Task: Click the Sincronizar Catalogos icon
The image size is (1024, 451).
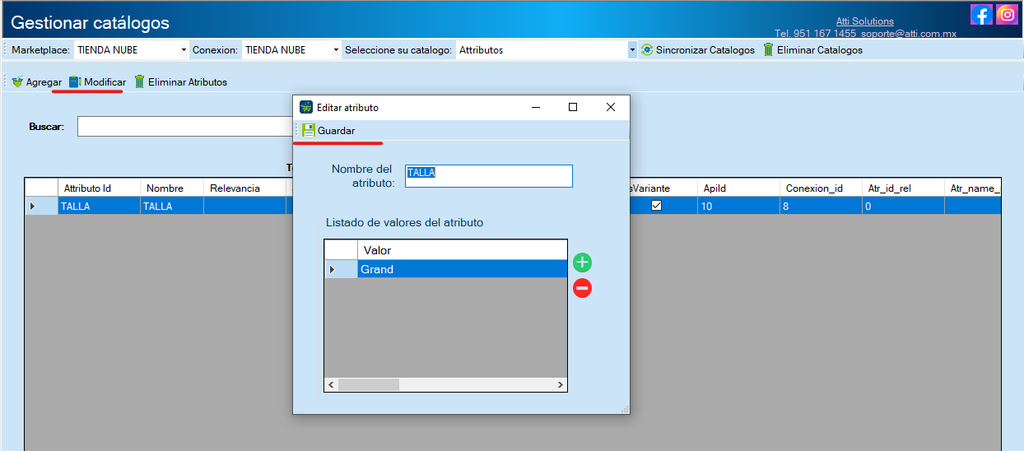Action: click(647, 50)
